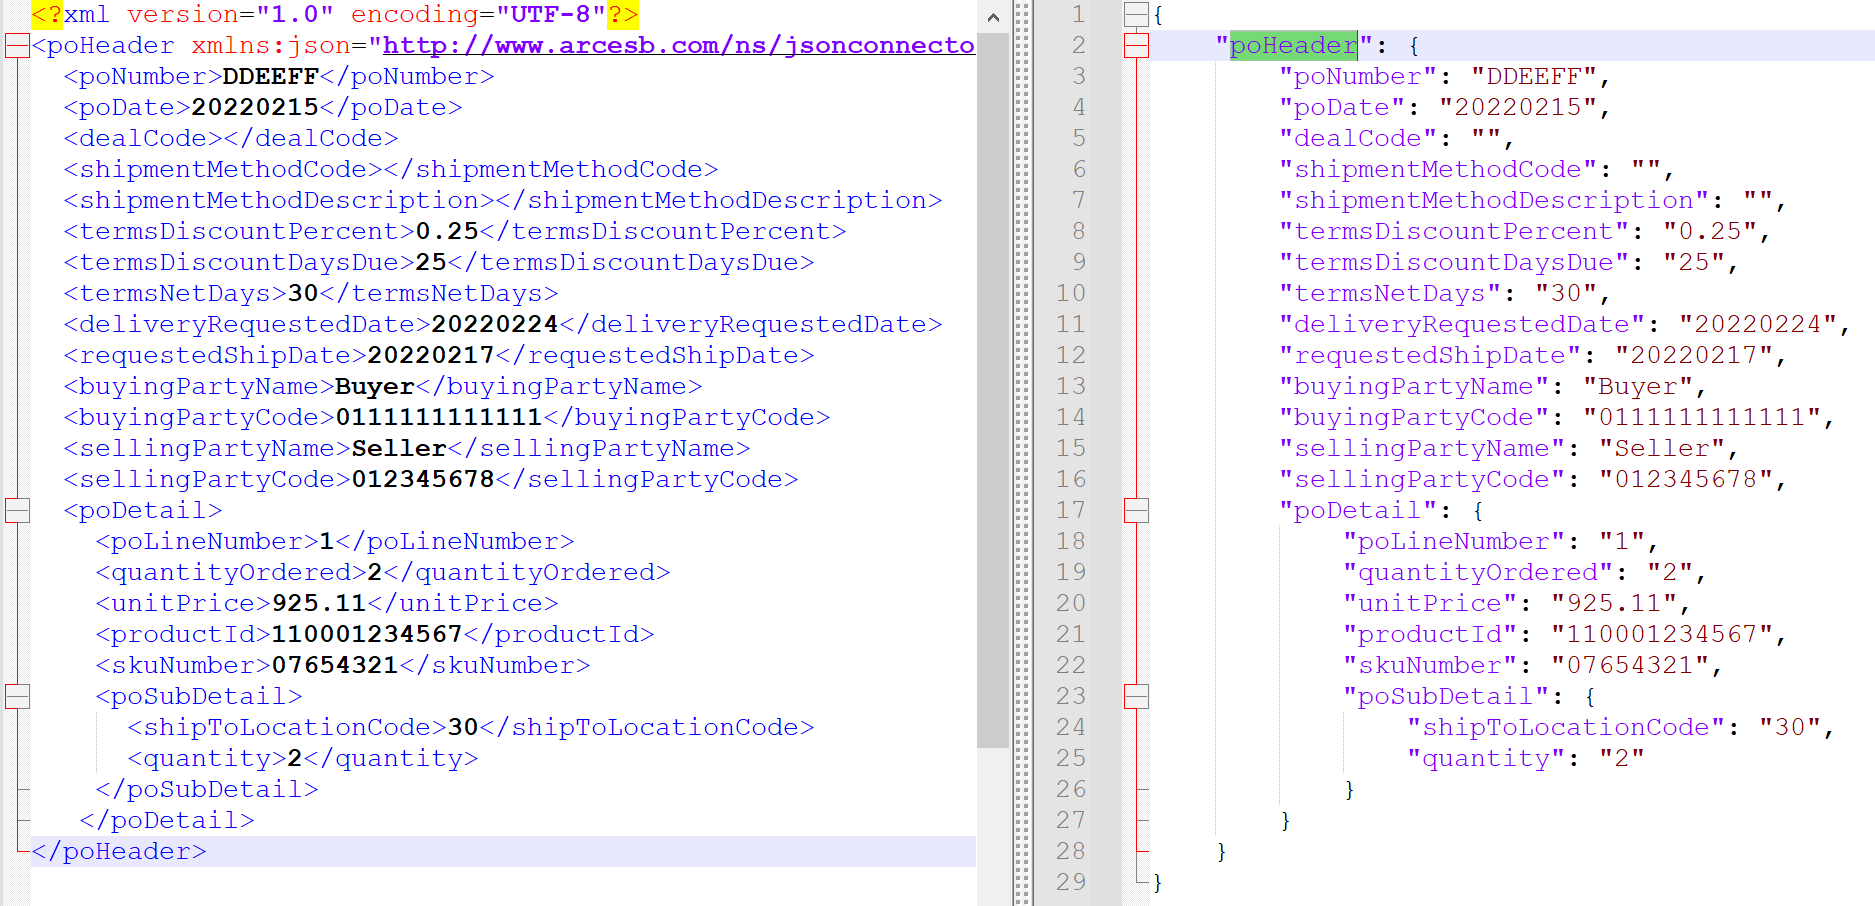Collapse the poDetail fold in XML pane
The width and height of the screenshot is (1875, 906).
click(17, 511)
